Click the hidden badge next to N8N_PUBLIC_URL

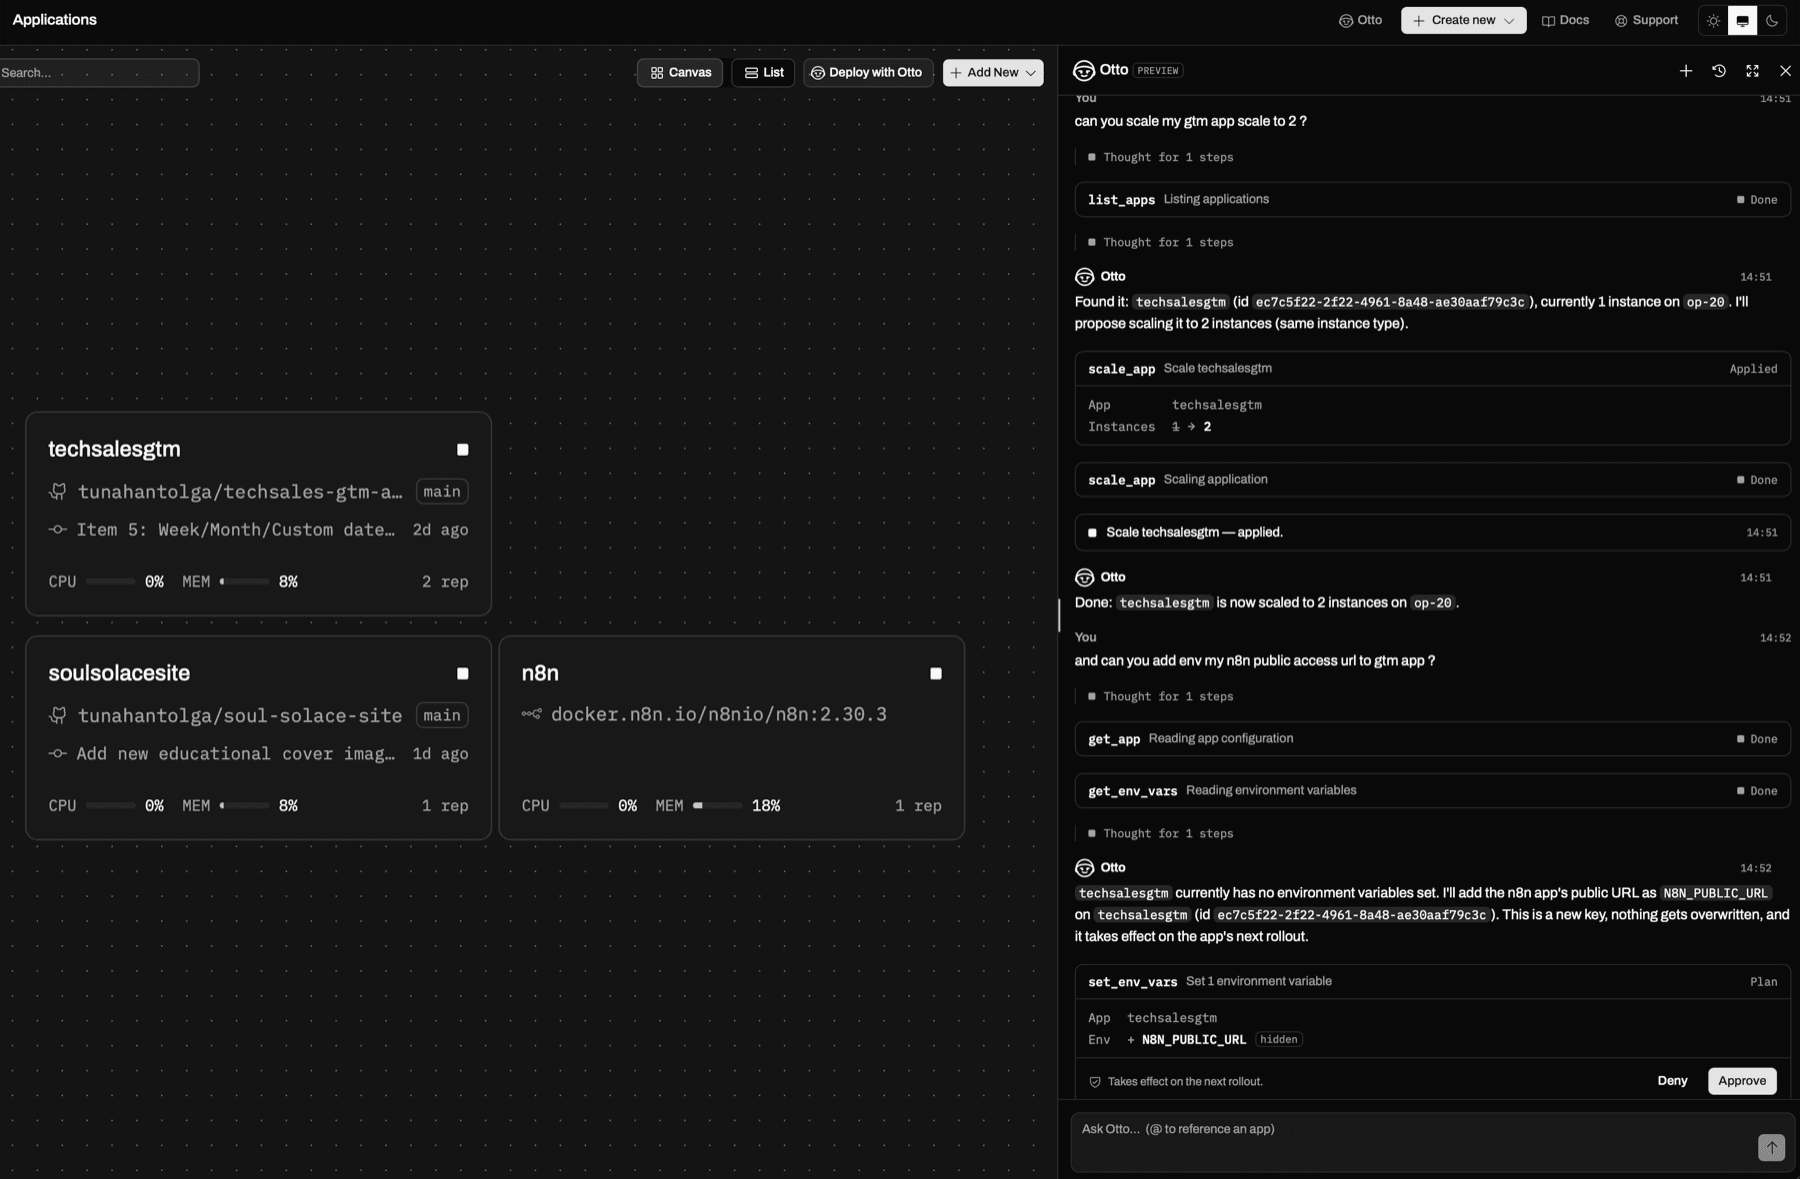pos(1279,1040)
